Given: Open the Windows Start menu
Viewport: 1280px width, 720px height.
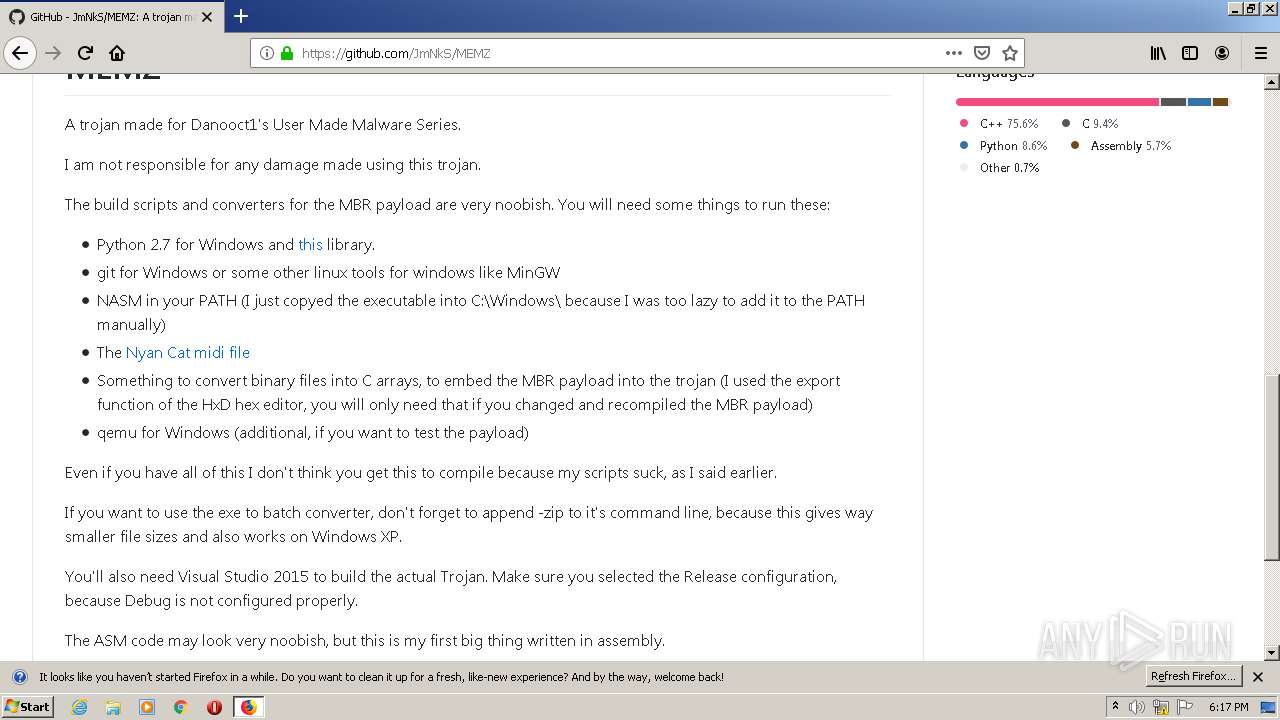Looking at the screenshot, I should point(27,706).
